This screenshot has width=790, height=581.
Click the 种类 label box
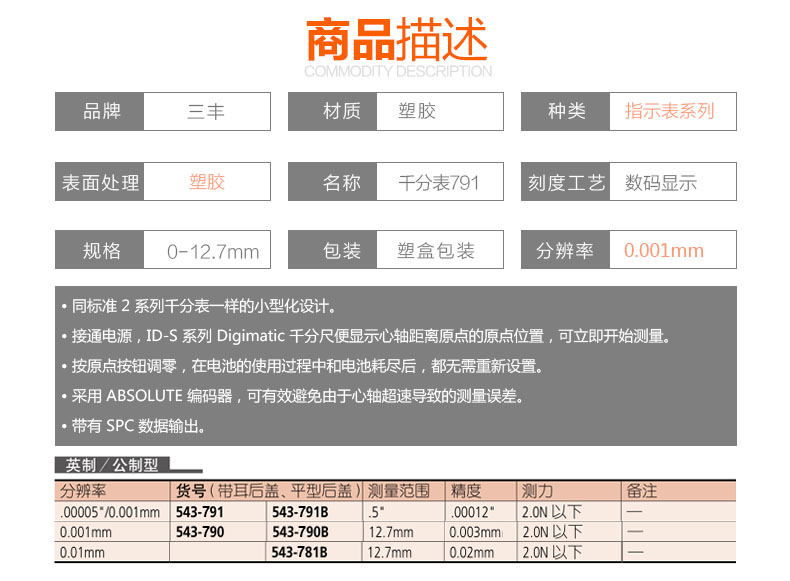point(566,111)
